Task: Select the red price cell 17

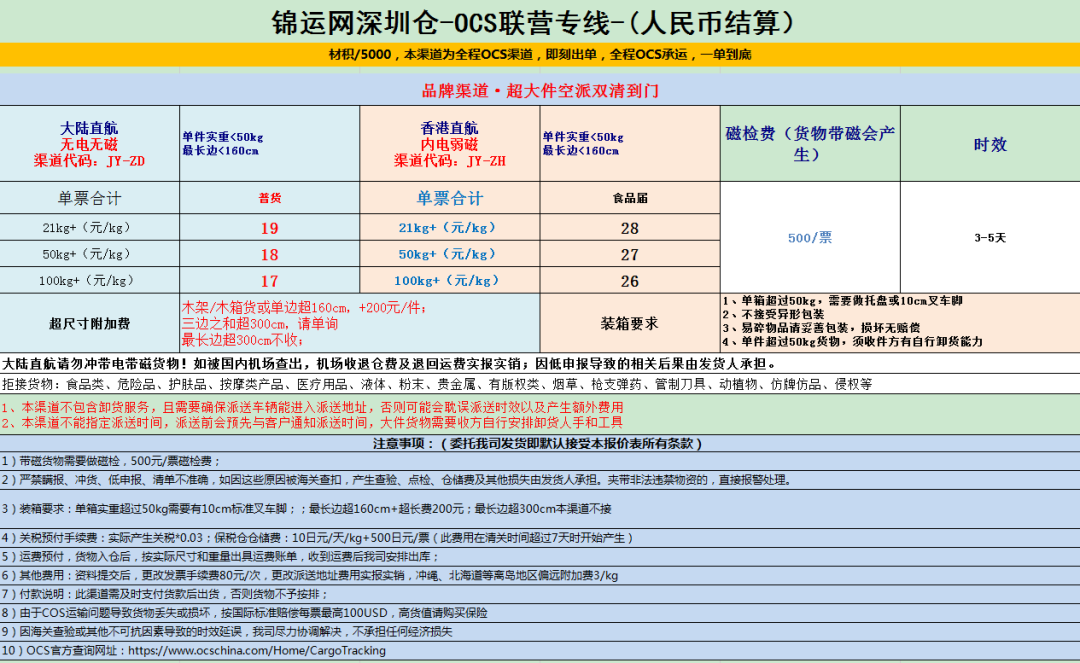Action: point(269,281)
